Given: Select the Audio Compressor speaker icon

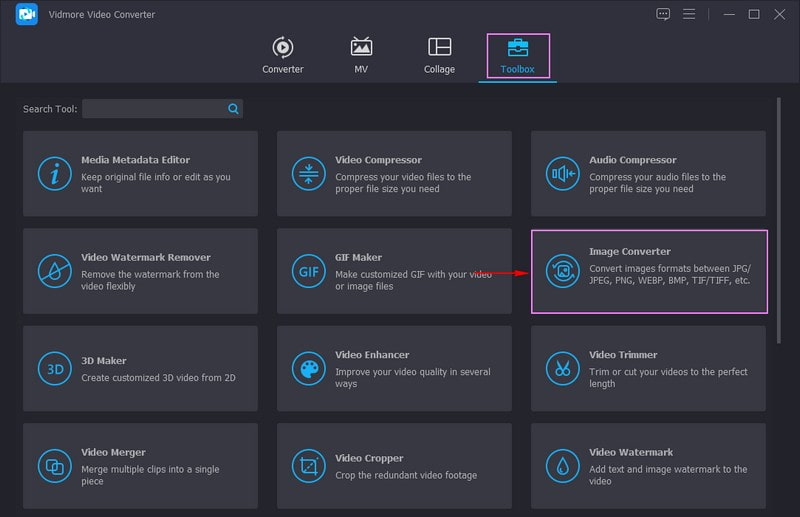Looking at the screenshot, I should [562, 174].
